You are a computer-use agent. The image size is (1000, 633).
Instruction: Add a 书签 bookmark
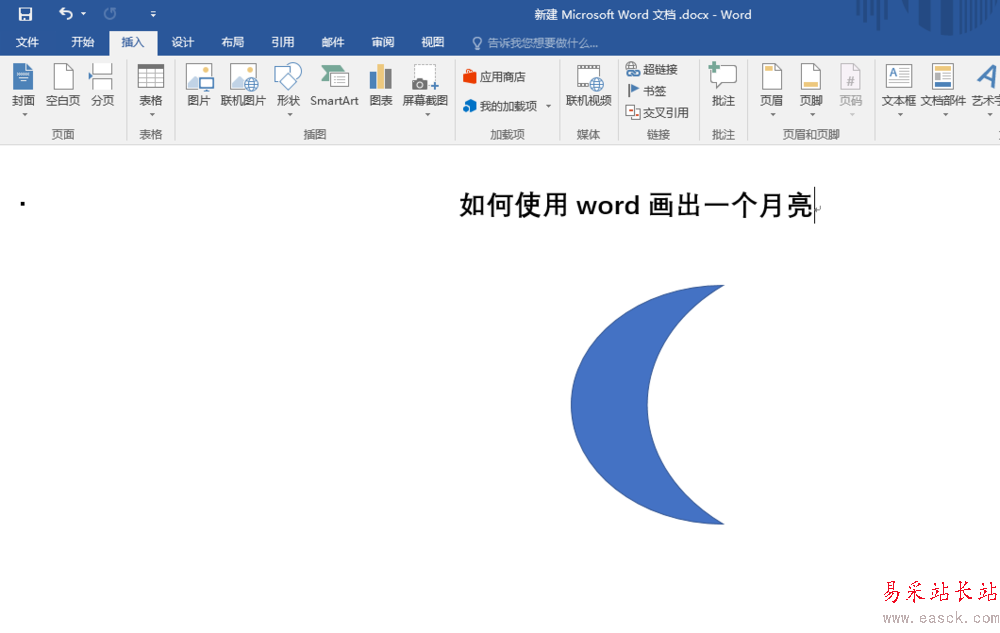[x=647, y=91]
